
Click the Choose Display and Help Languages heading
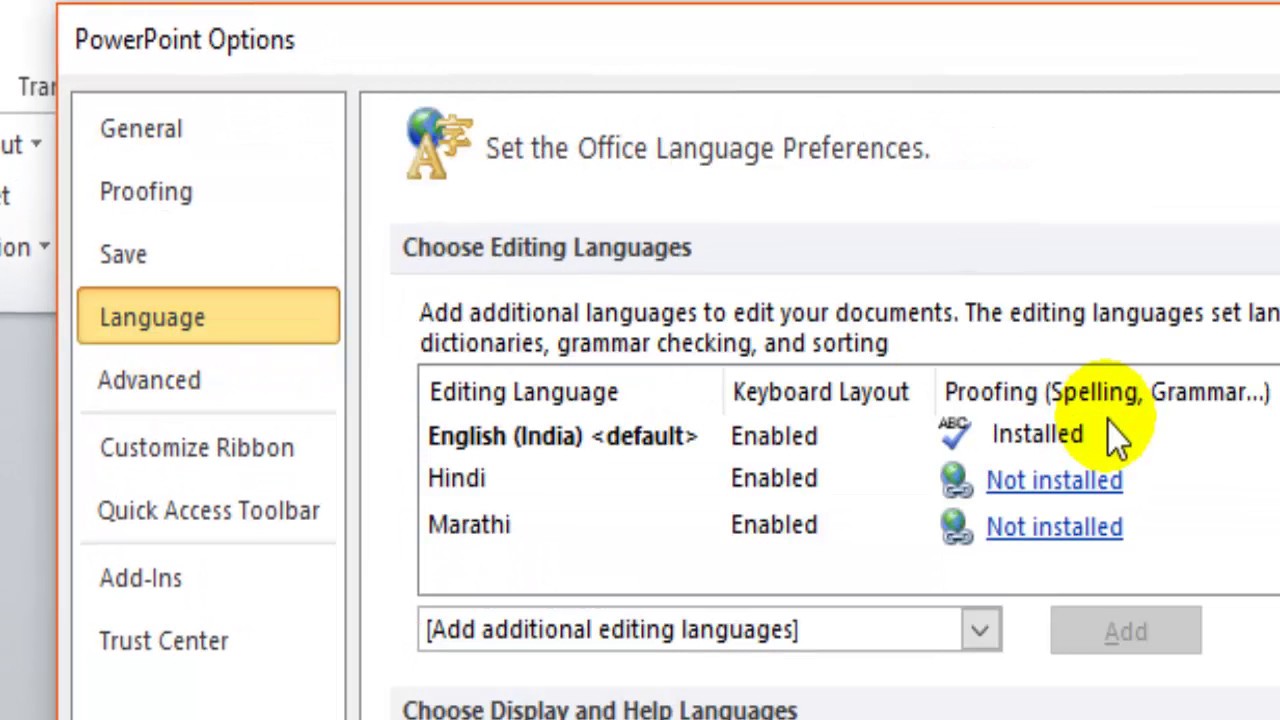(600, 709)
